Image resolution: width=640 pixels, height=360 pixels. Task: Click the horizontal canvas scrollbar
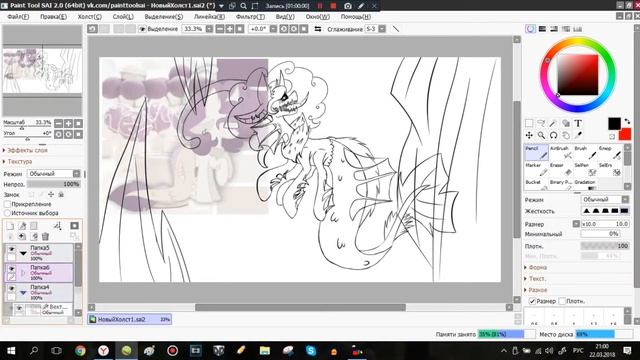[x=300, y=307]
